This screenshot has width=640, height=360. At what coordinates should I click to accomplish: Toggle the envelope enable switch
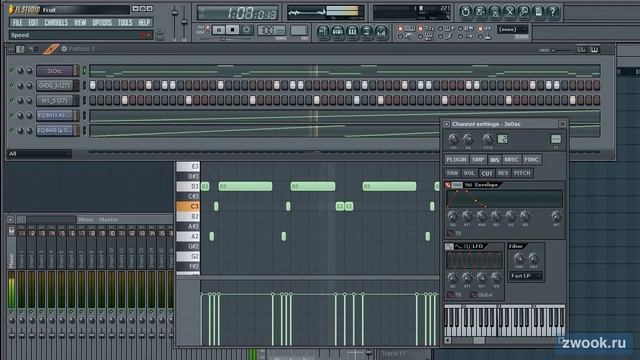[448, 185]
